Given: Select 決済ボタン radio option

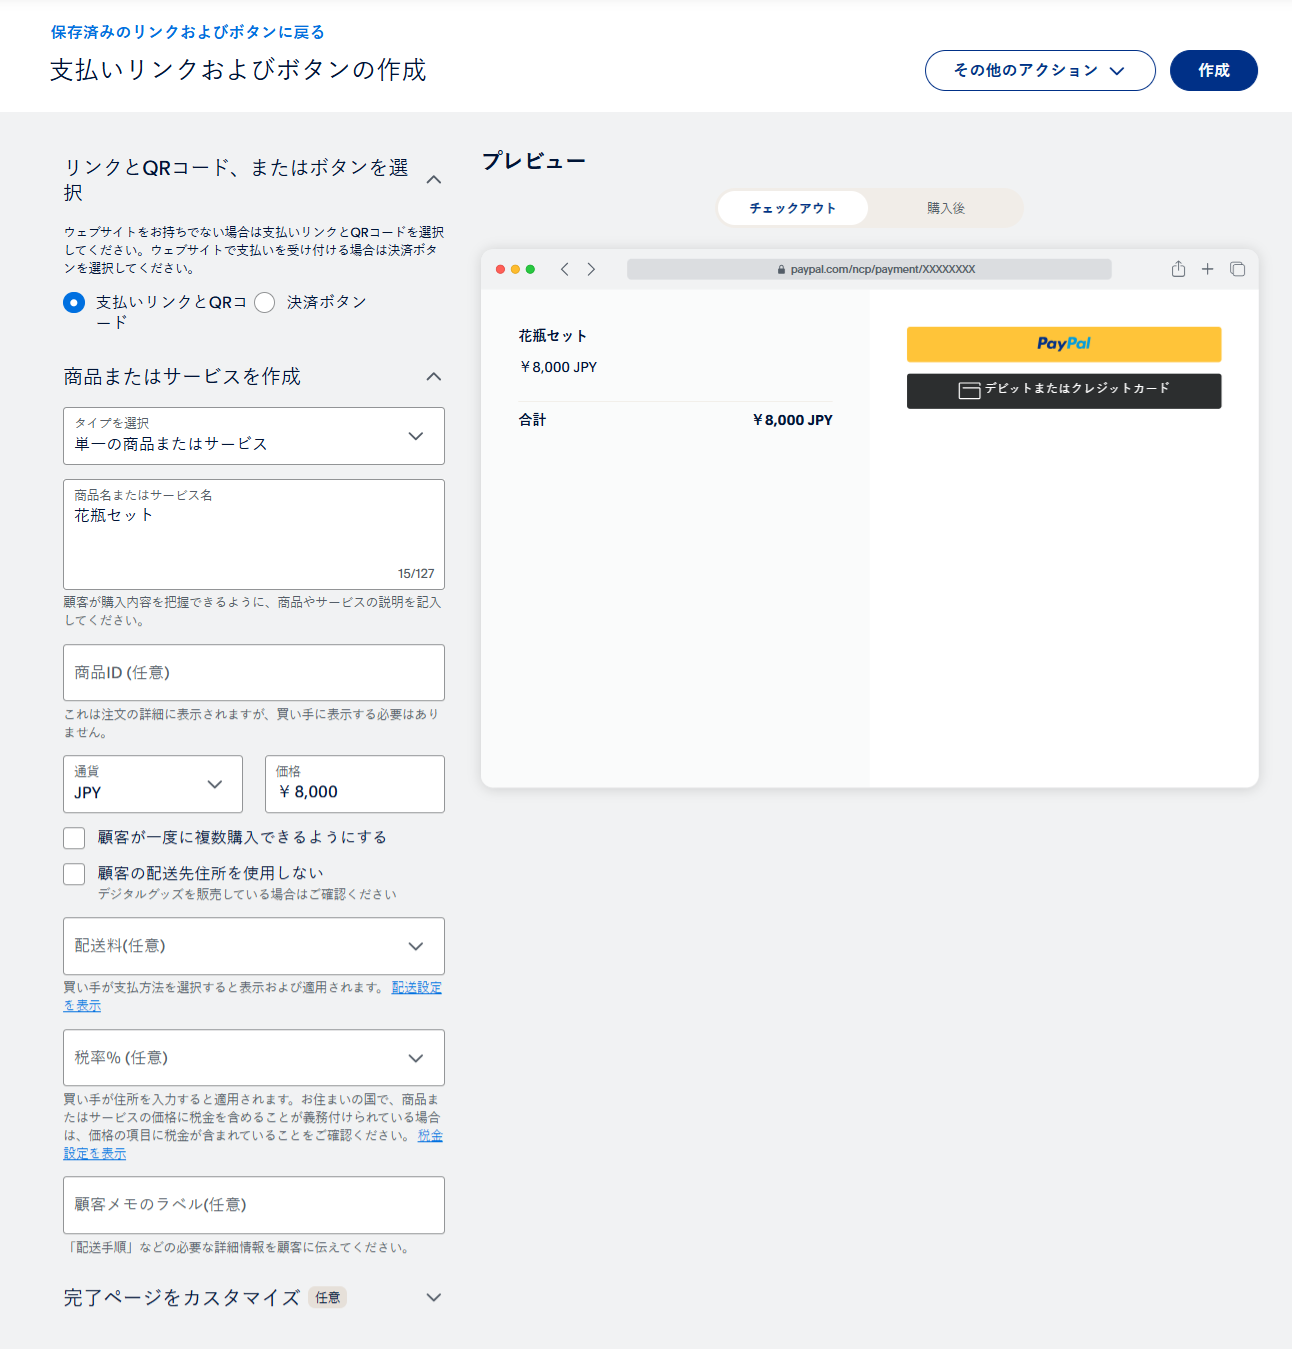Looking at the screenshot, I should 265,302.
